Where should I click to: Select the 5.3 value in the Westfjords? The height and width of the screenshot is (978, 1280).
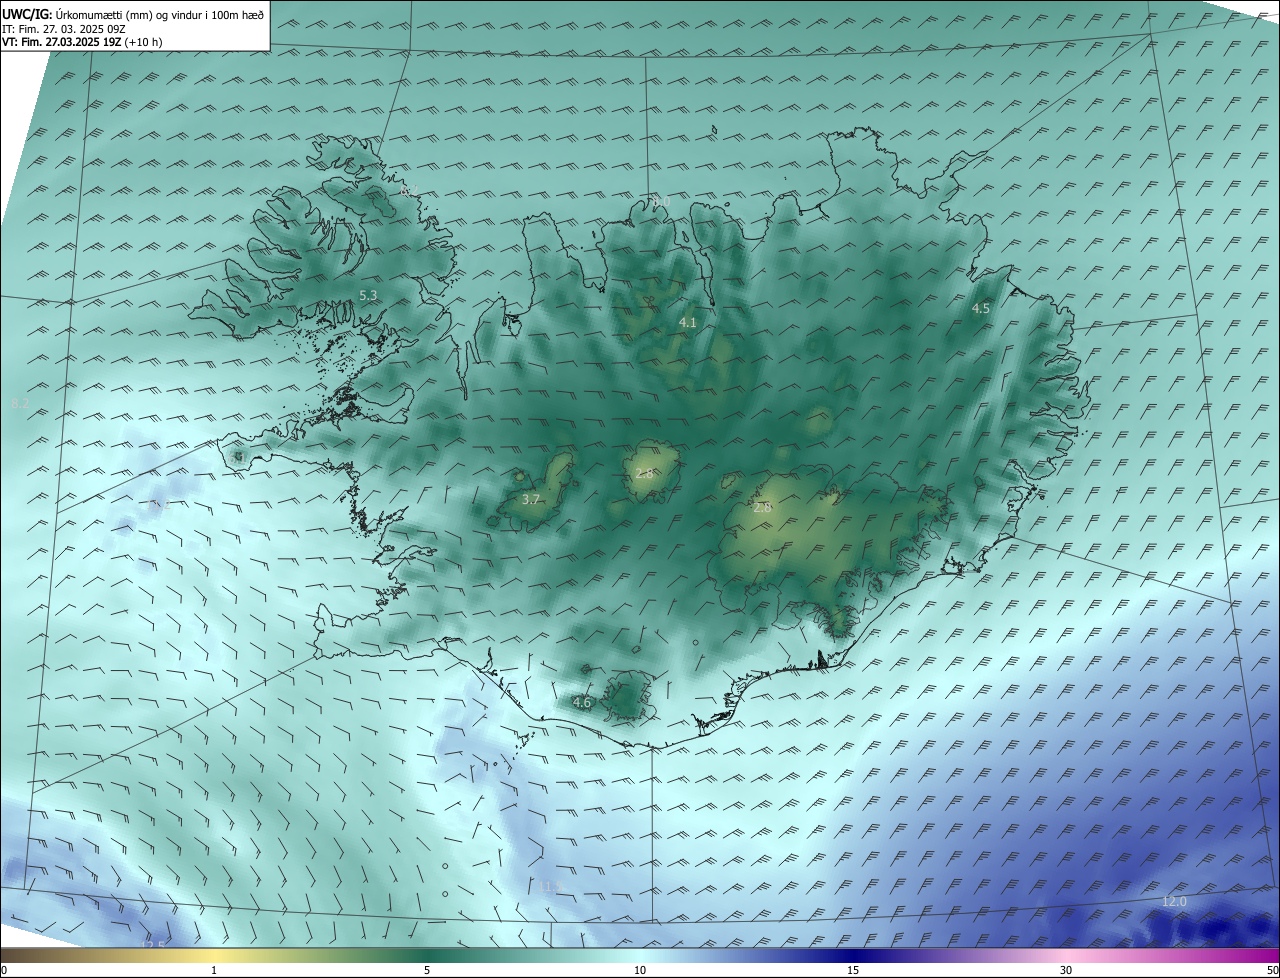tap(368, 295)
